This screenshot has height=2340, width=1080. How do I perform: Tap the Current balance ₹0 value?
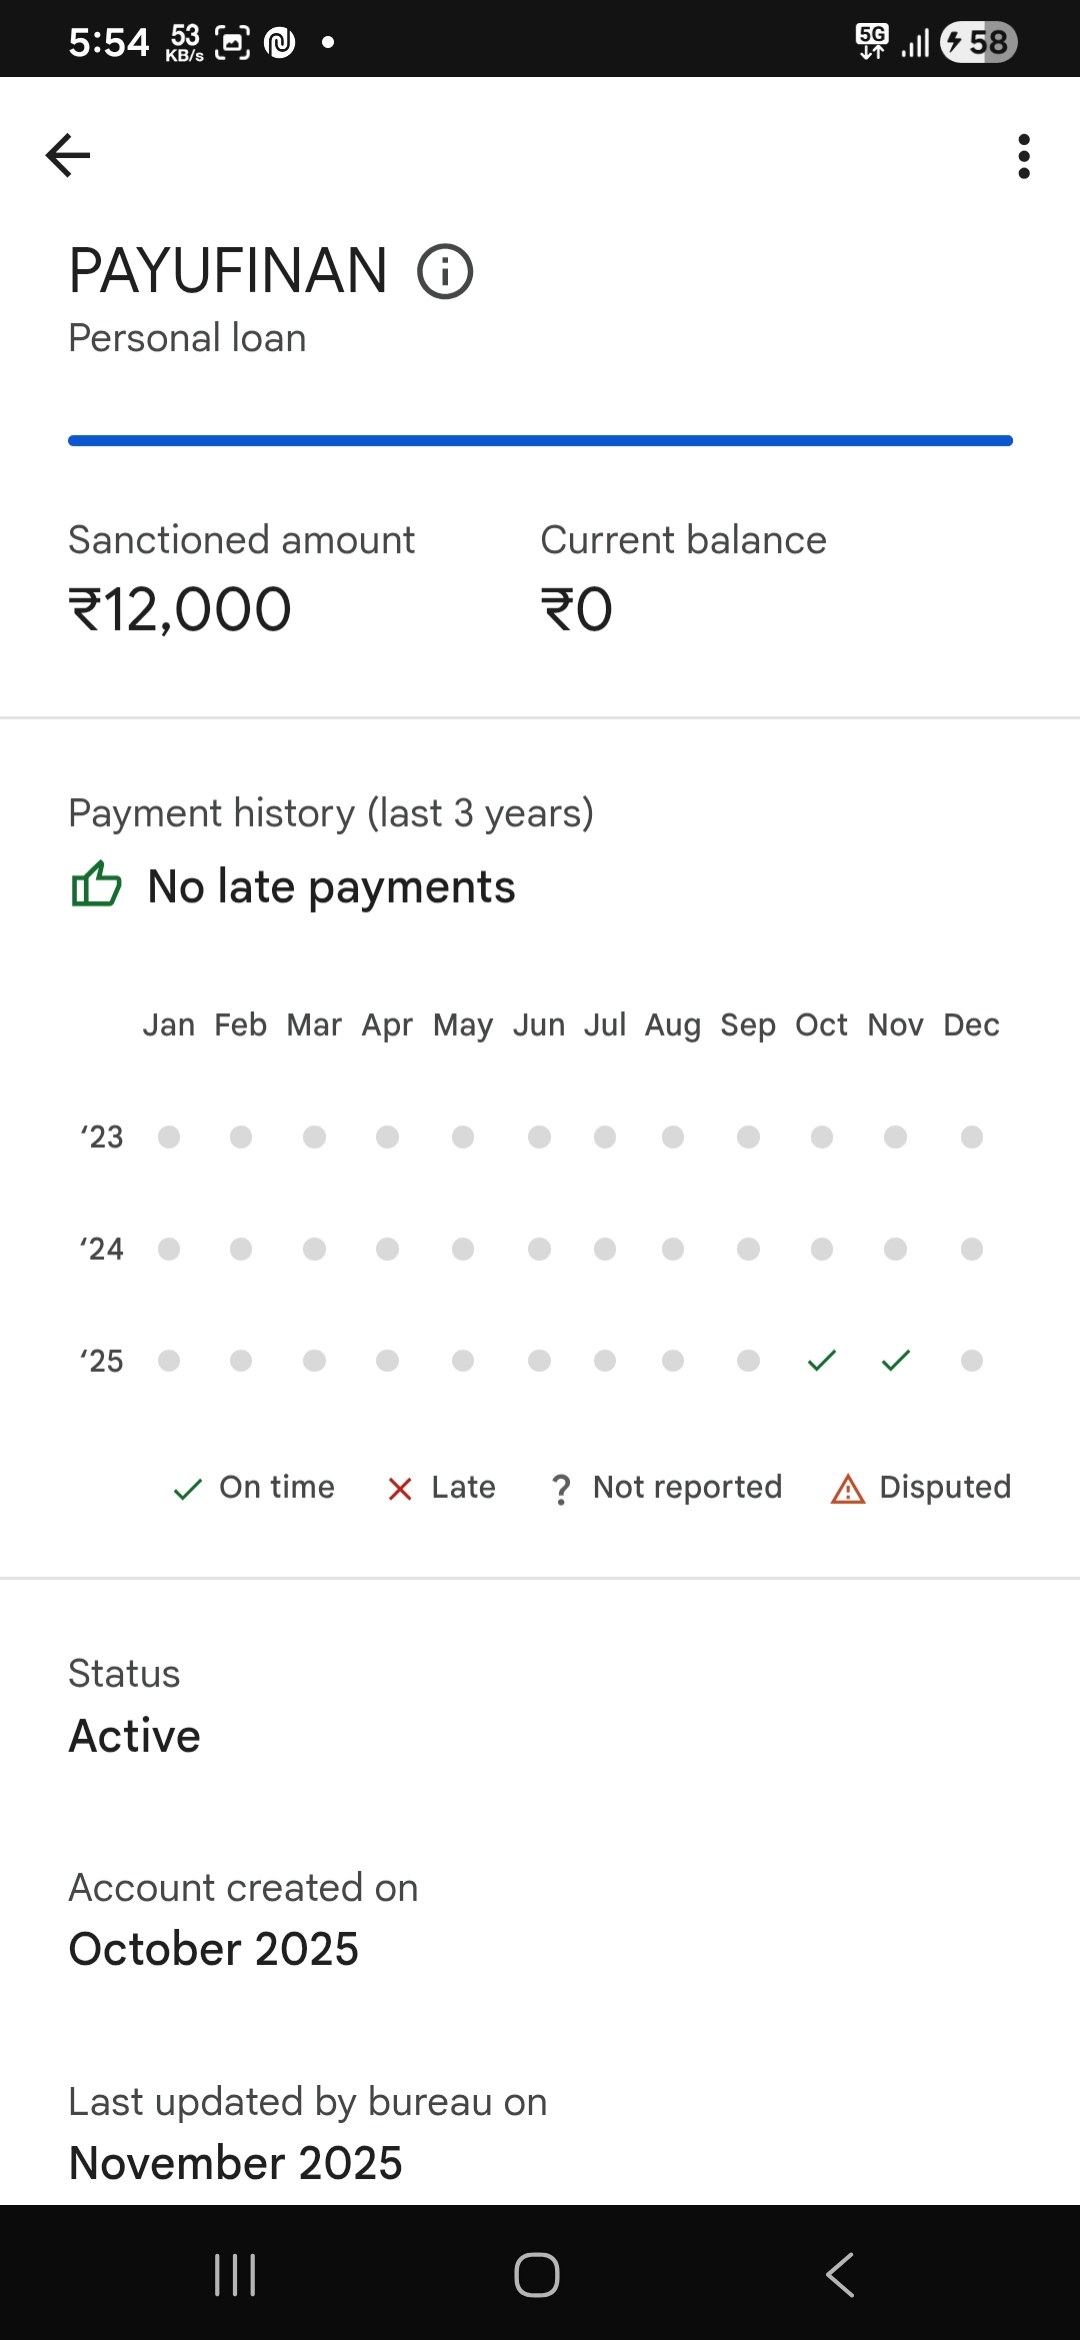click(x=577, y=609)
